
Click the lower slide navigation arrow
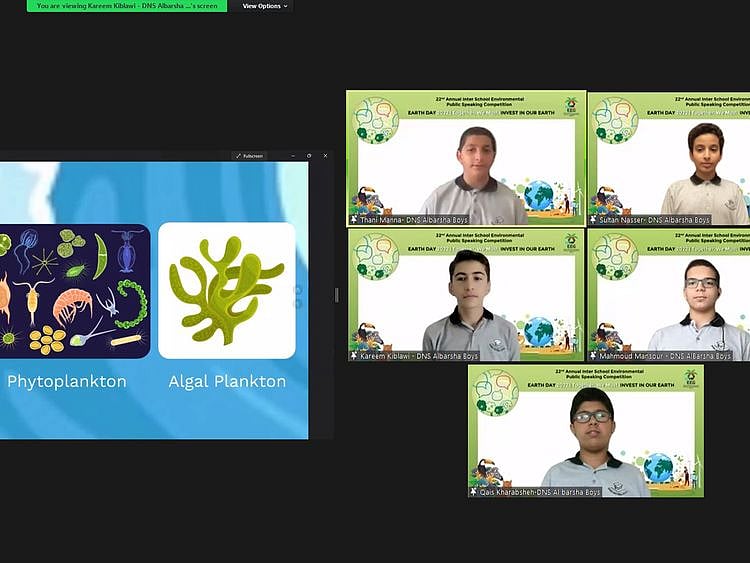click(296, 304)
